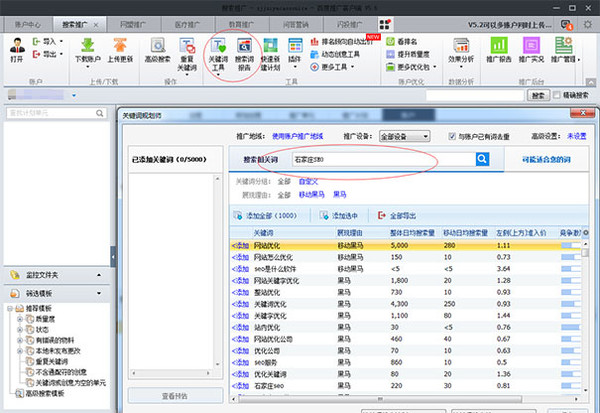Click the 打开 account icon
Image resolution: width=600 pixels, height=413 pixels.
[17, 46]
